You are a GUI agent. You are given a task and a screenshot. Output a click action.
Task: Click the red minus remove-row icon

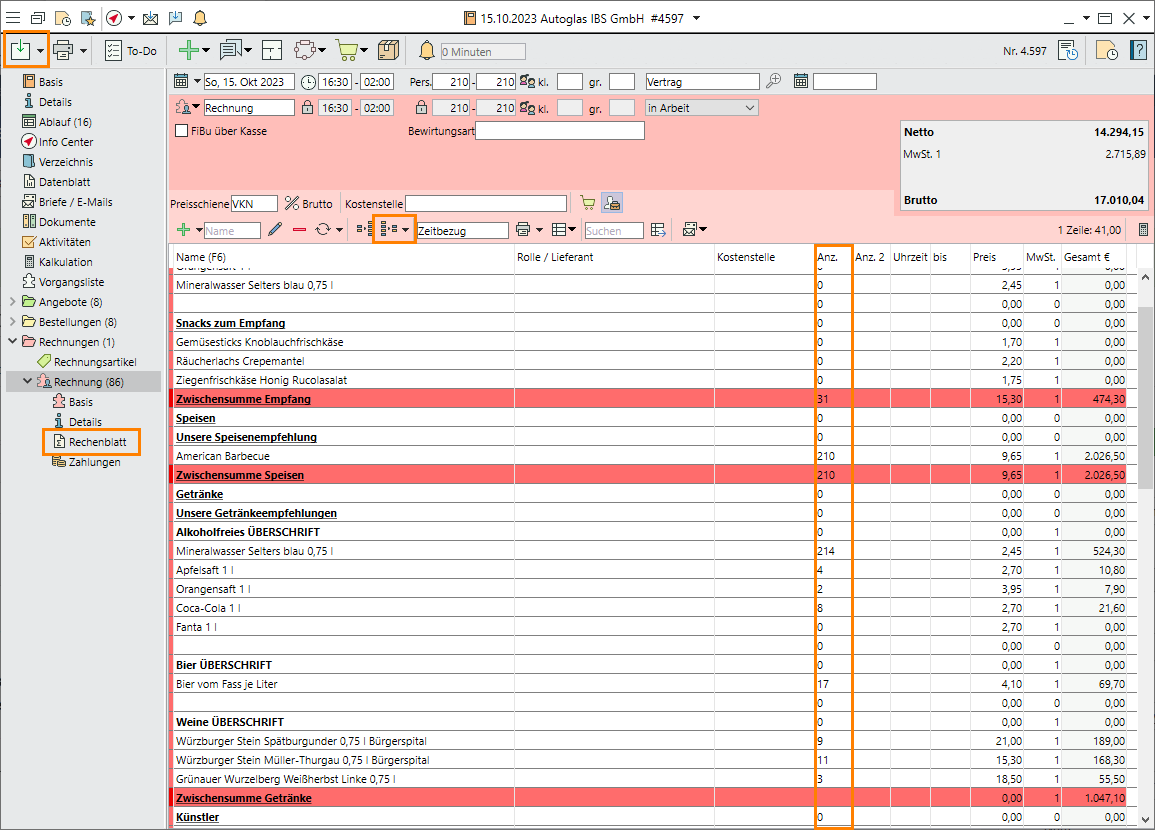pos(299,230)
